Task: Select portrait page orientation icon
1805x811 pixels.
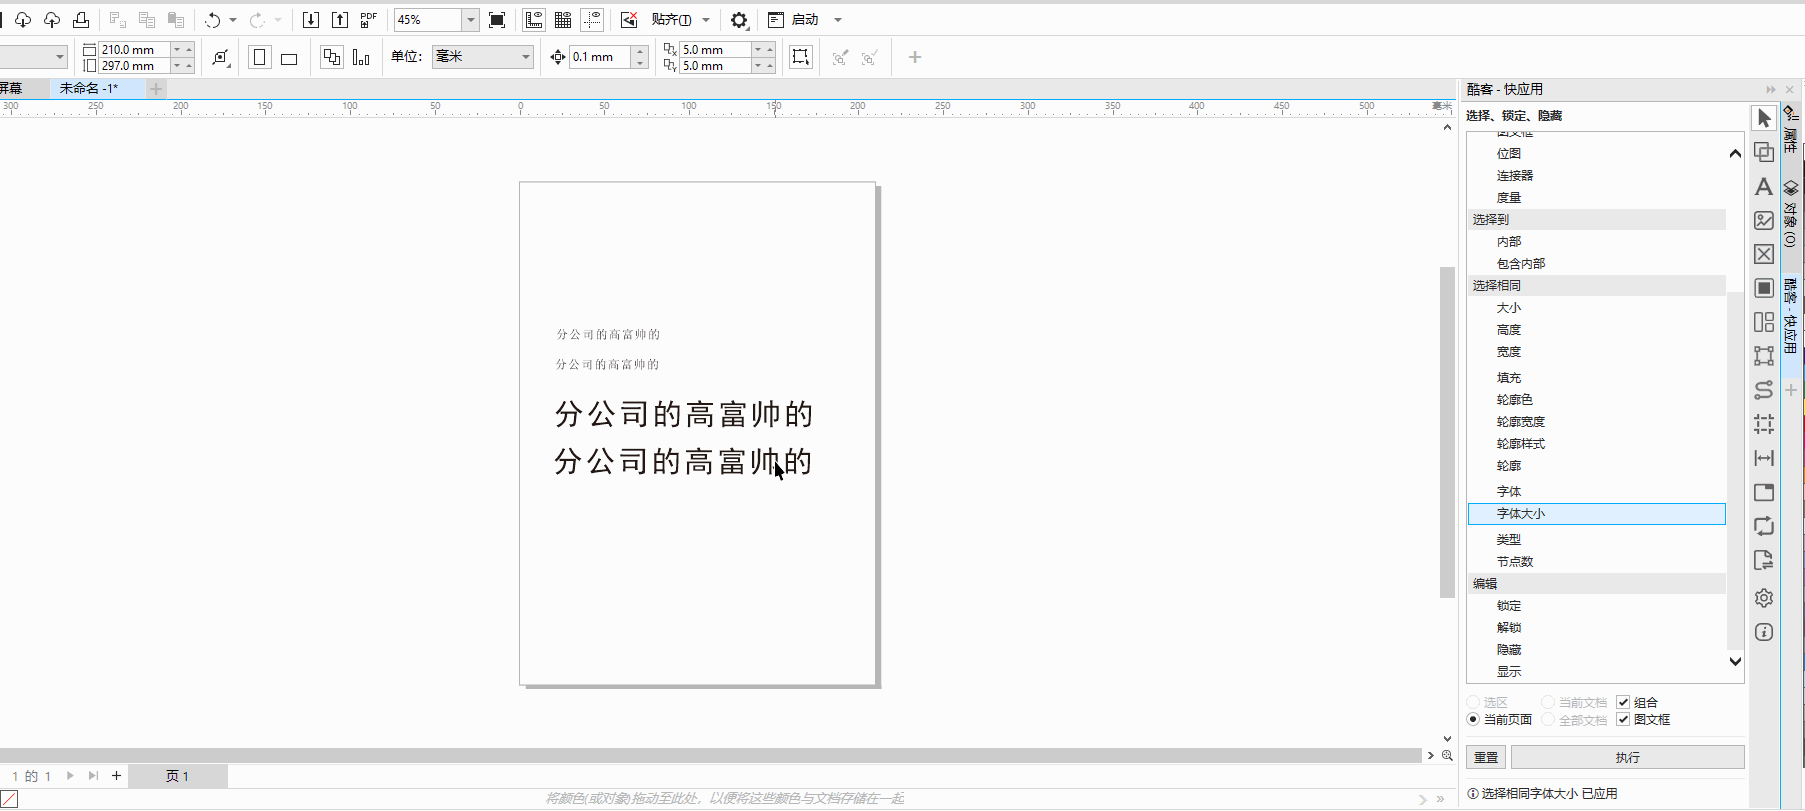Action: click(x=260, y=57)
